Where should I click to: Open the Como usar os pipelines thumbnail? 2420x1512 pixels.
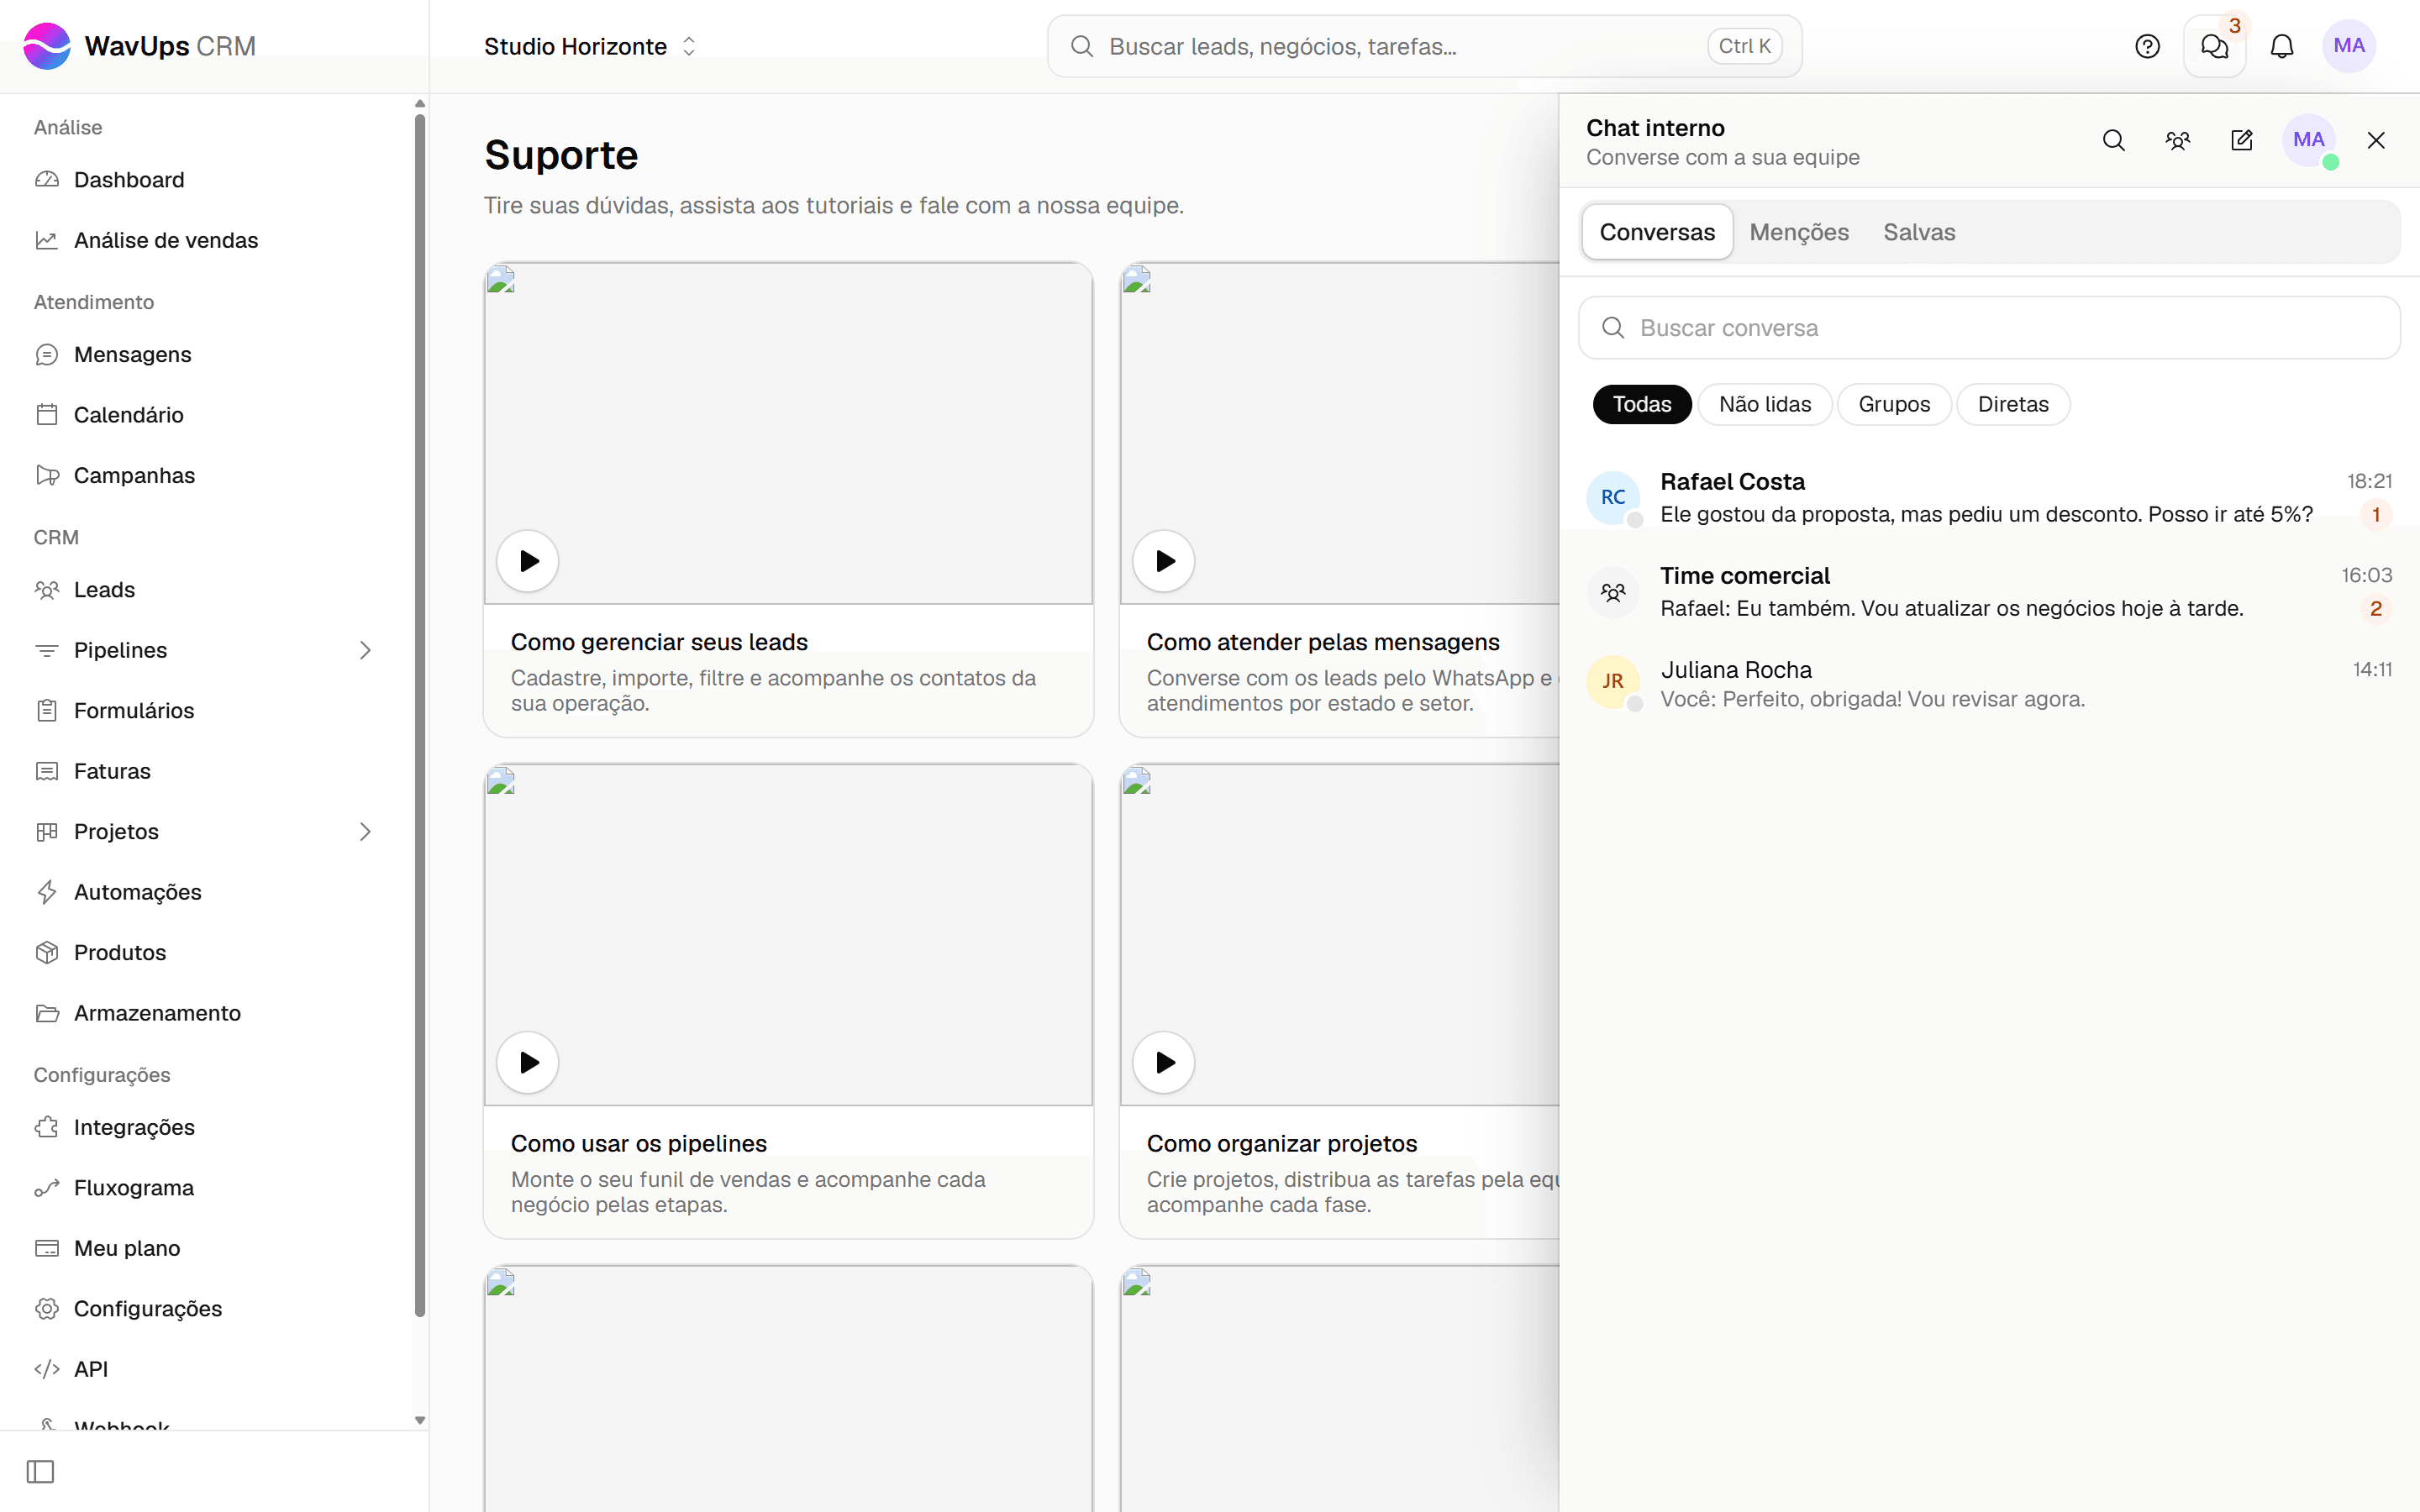click(x=788, y=935)
